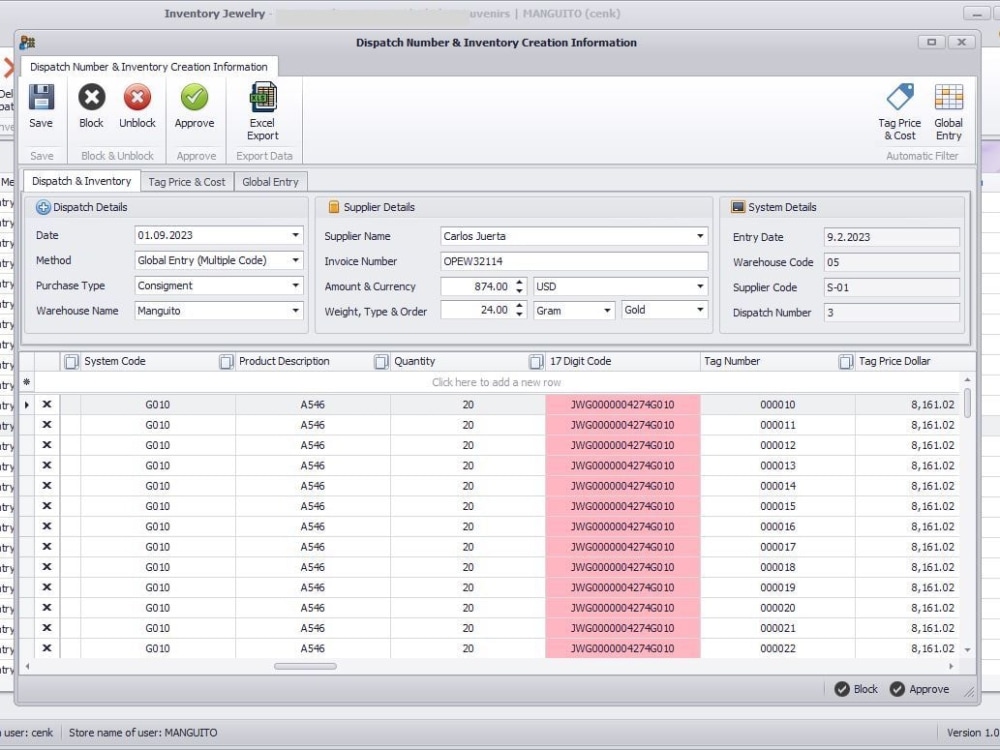Viewport: 1000px width, 750px height.
Task: Increase the Weight value using its up stepper
Action: [518, 306]
